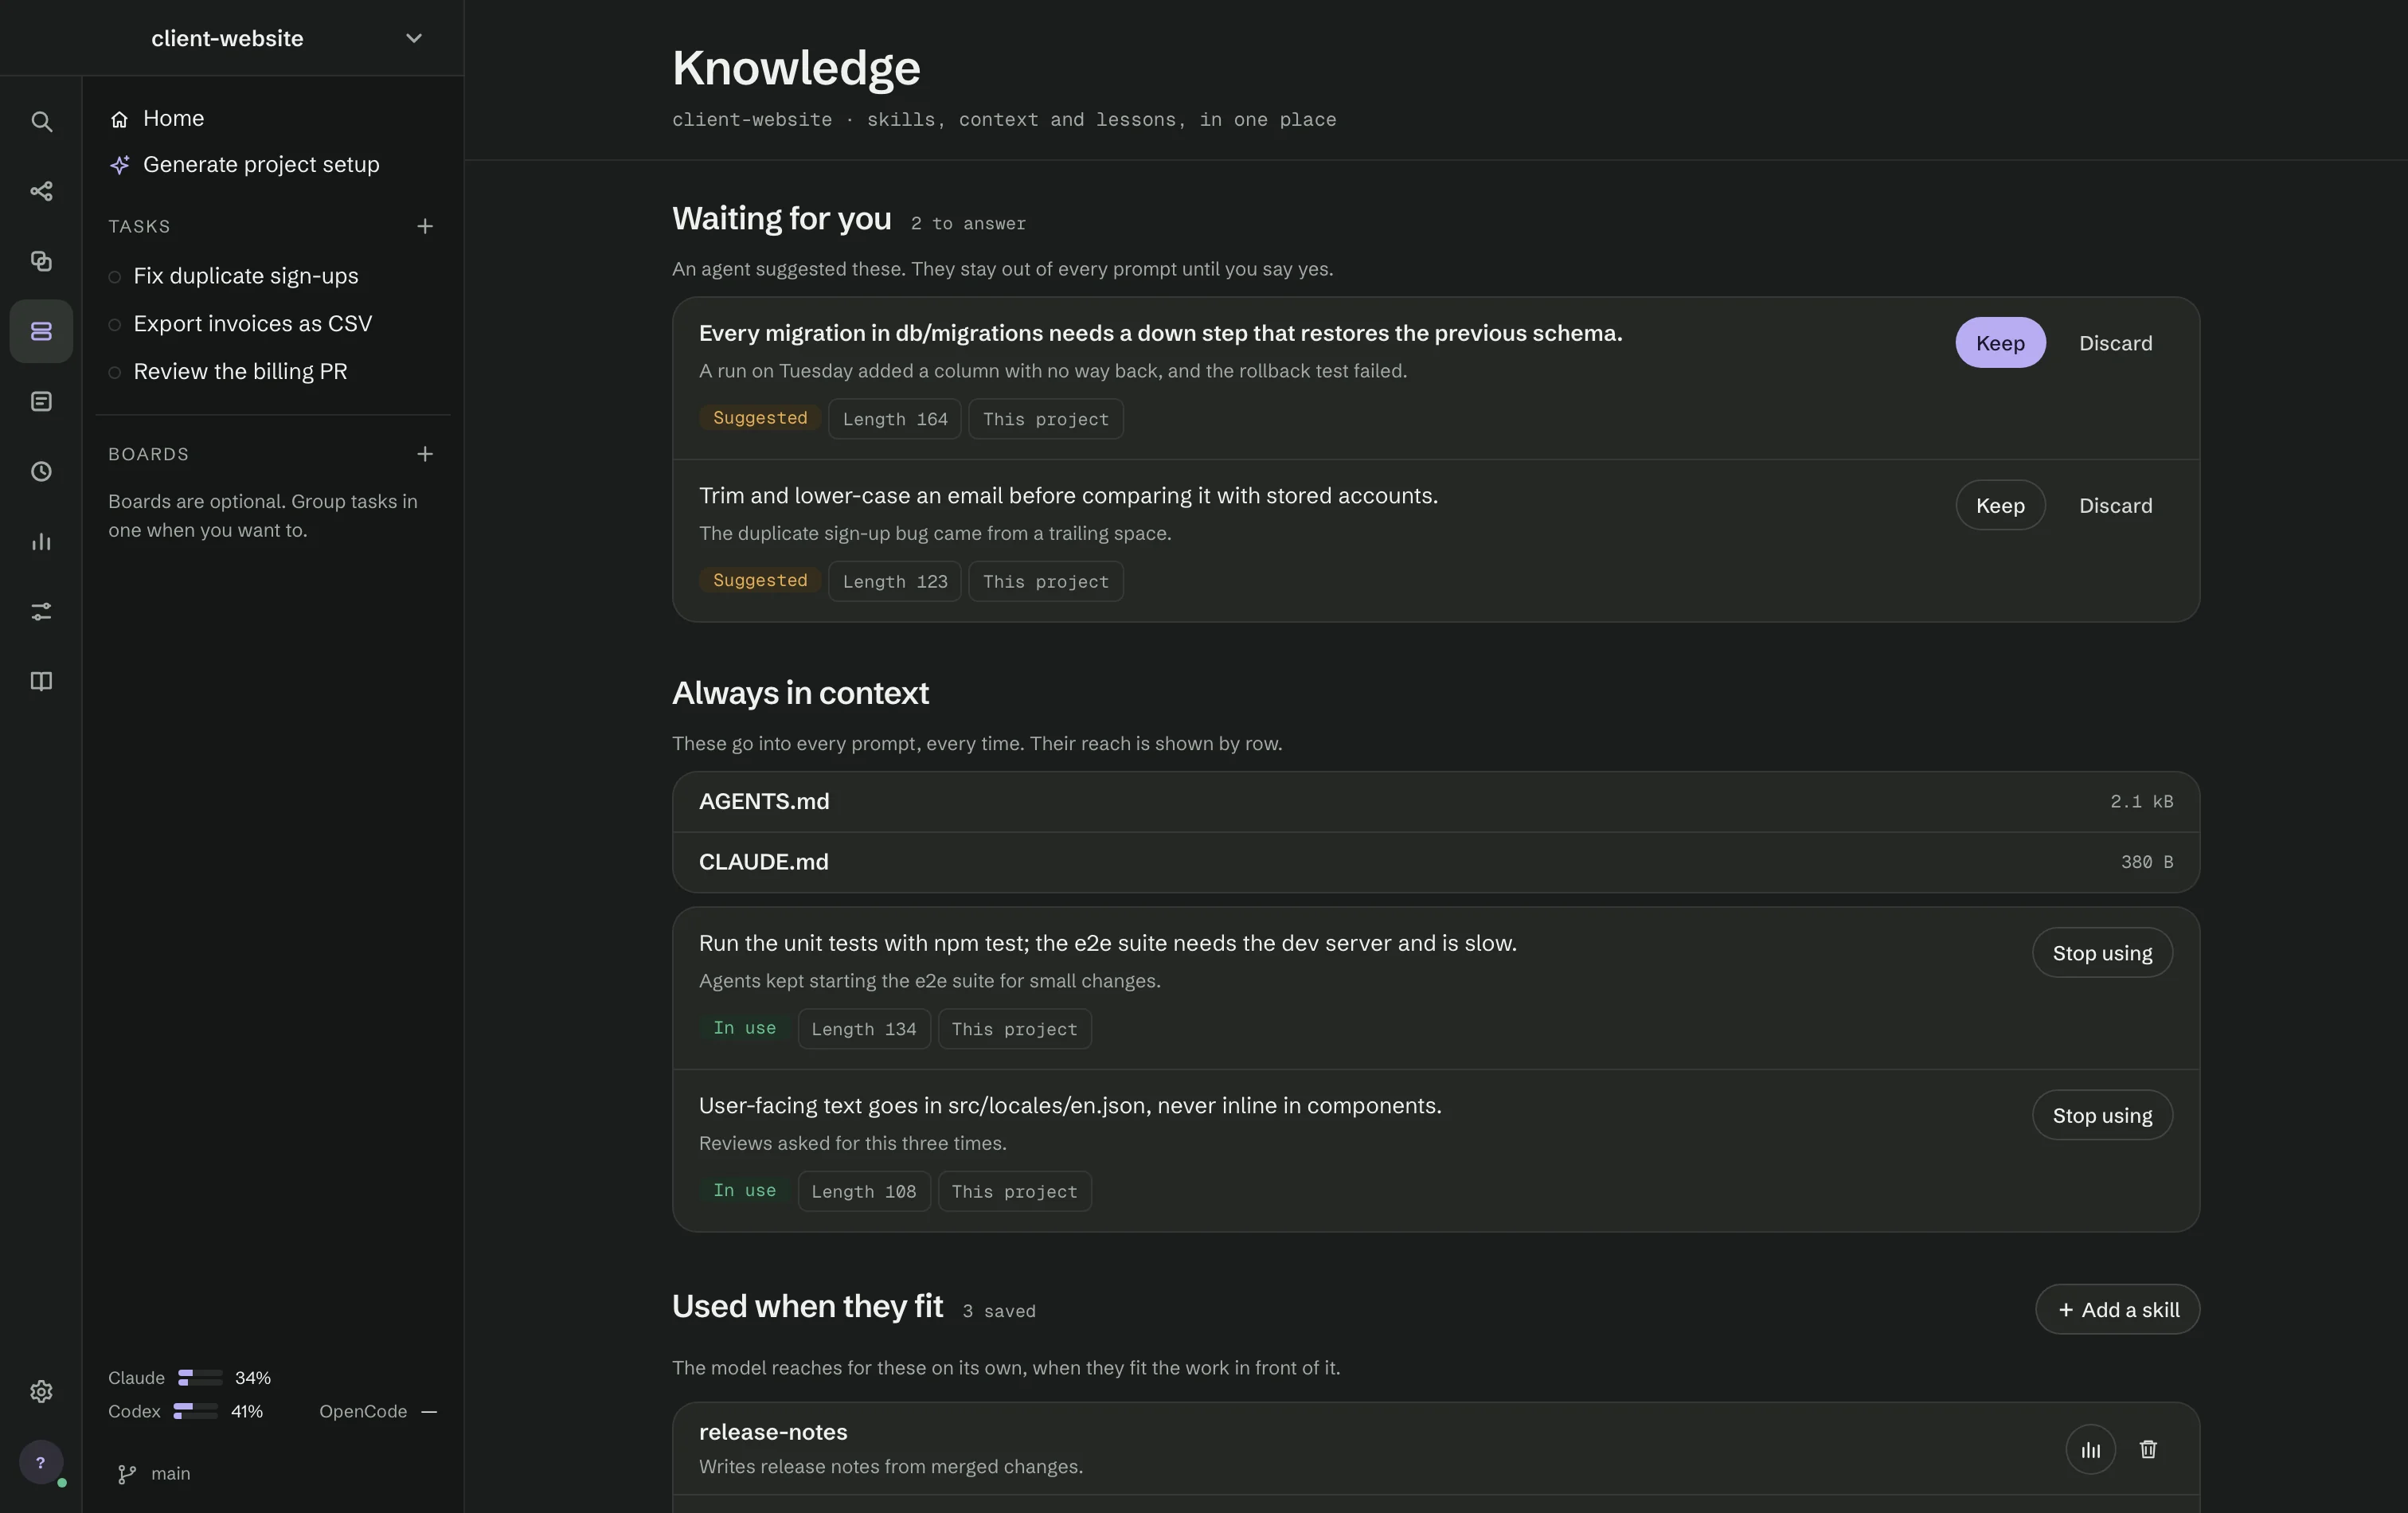The width and height of the screenshot is (2408, 1513).
Task: Click the 3 saved count
Action: tap(999, 1311)
